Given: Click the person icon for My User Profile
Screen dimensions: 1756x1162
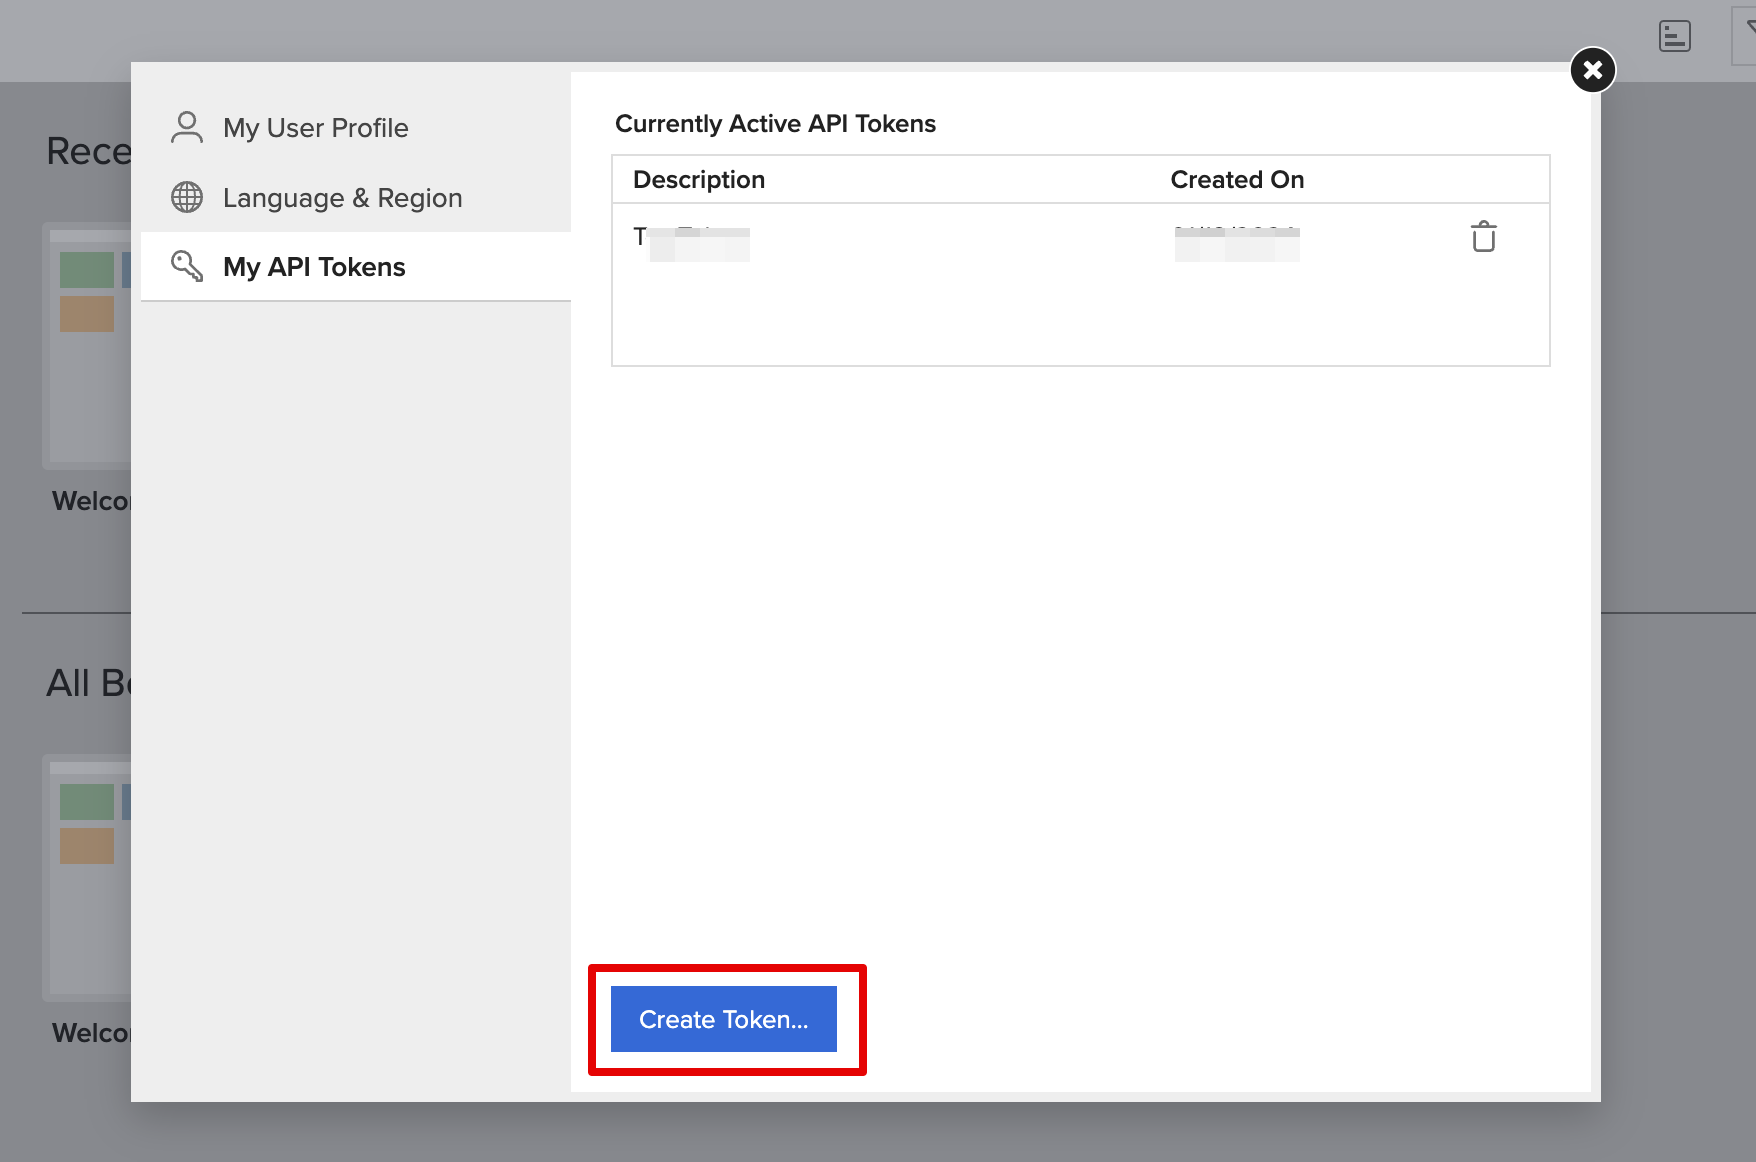Looking at the screenshot, I should (x=187, y=128).
